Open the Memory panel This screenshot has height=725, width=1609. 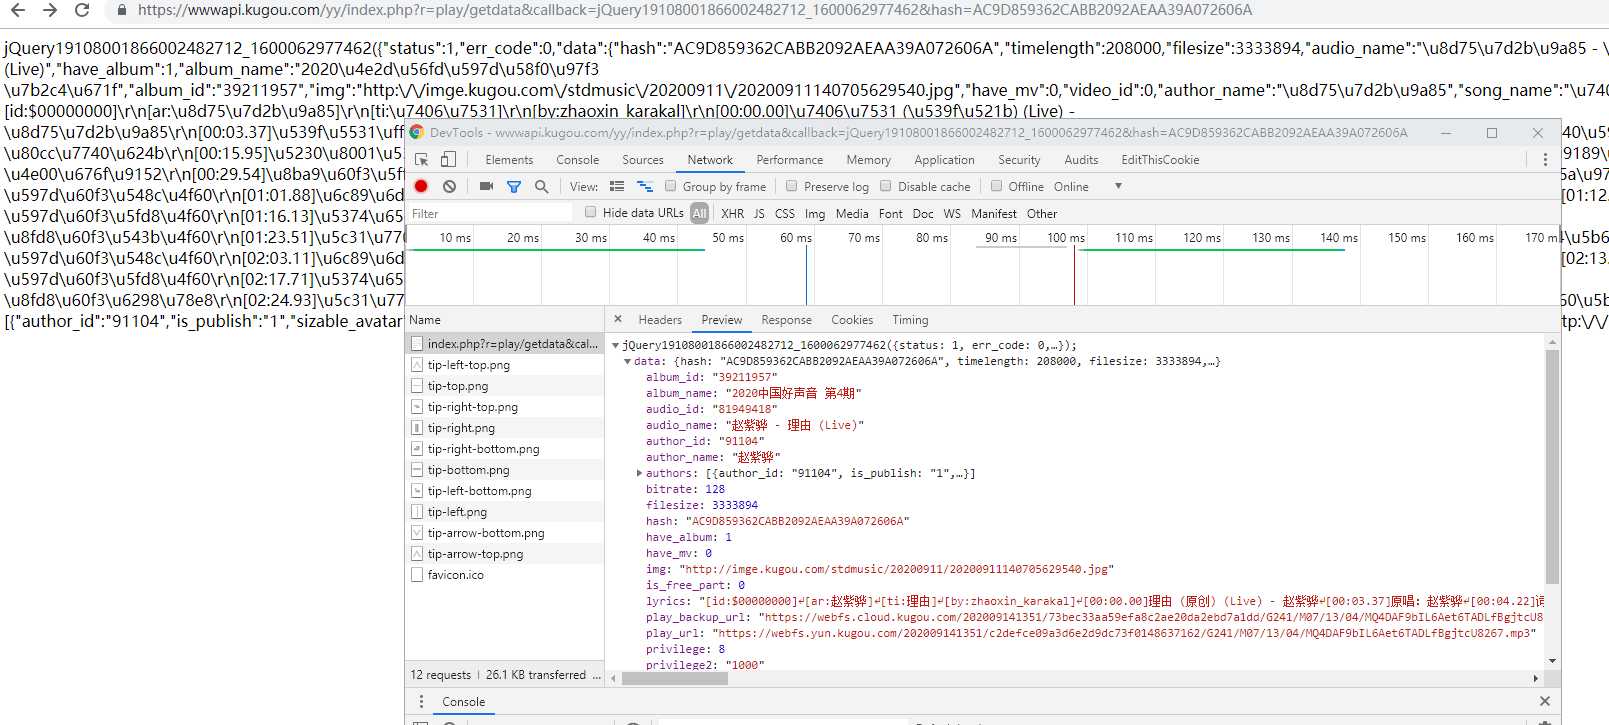pyautogui.click(x=868, y=160)
